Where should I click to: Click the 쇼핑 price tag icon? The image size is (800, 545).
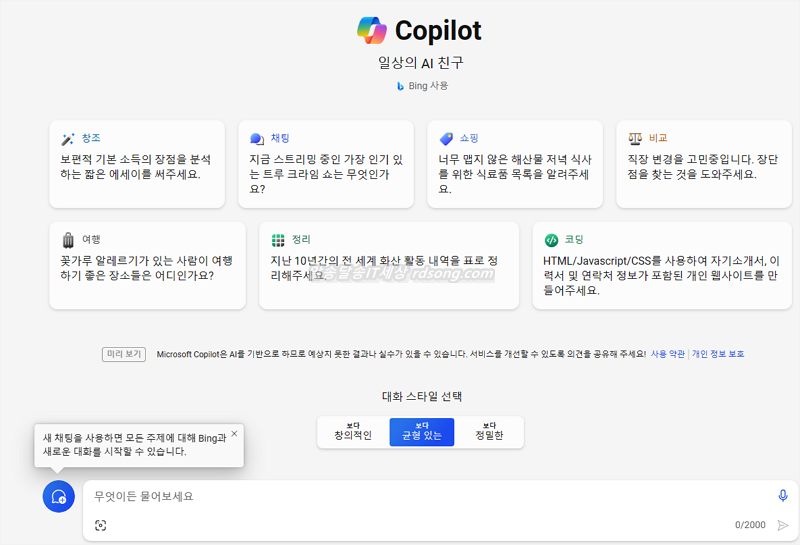[446, 139]
